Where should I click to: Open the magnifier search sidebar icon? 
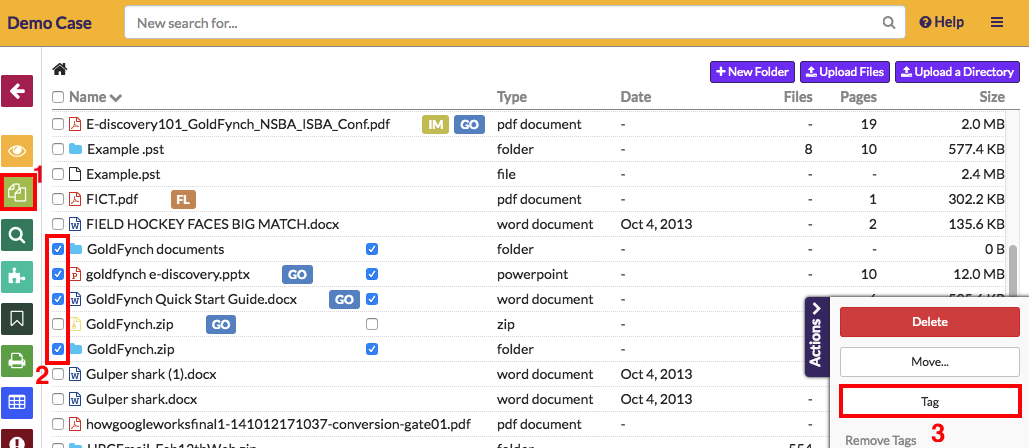[17, 235]
